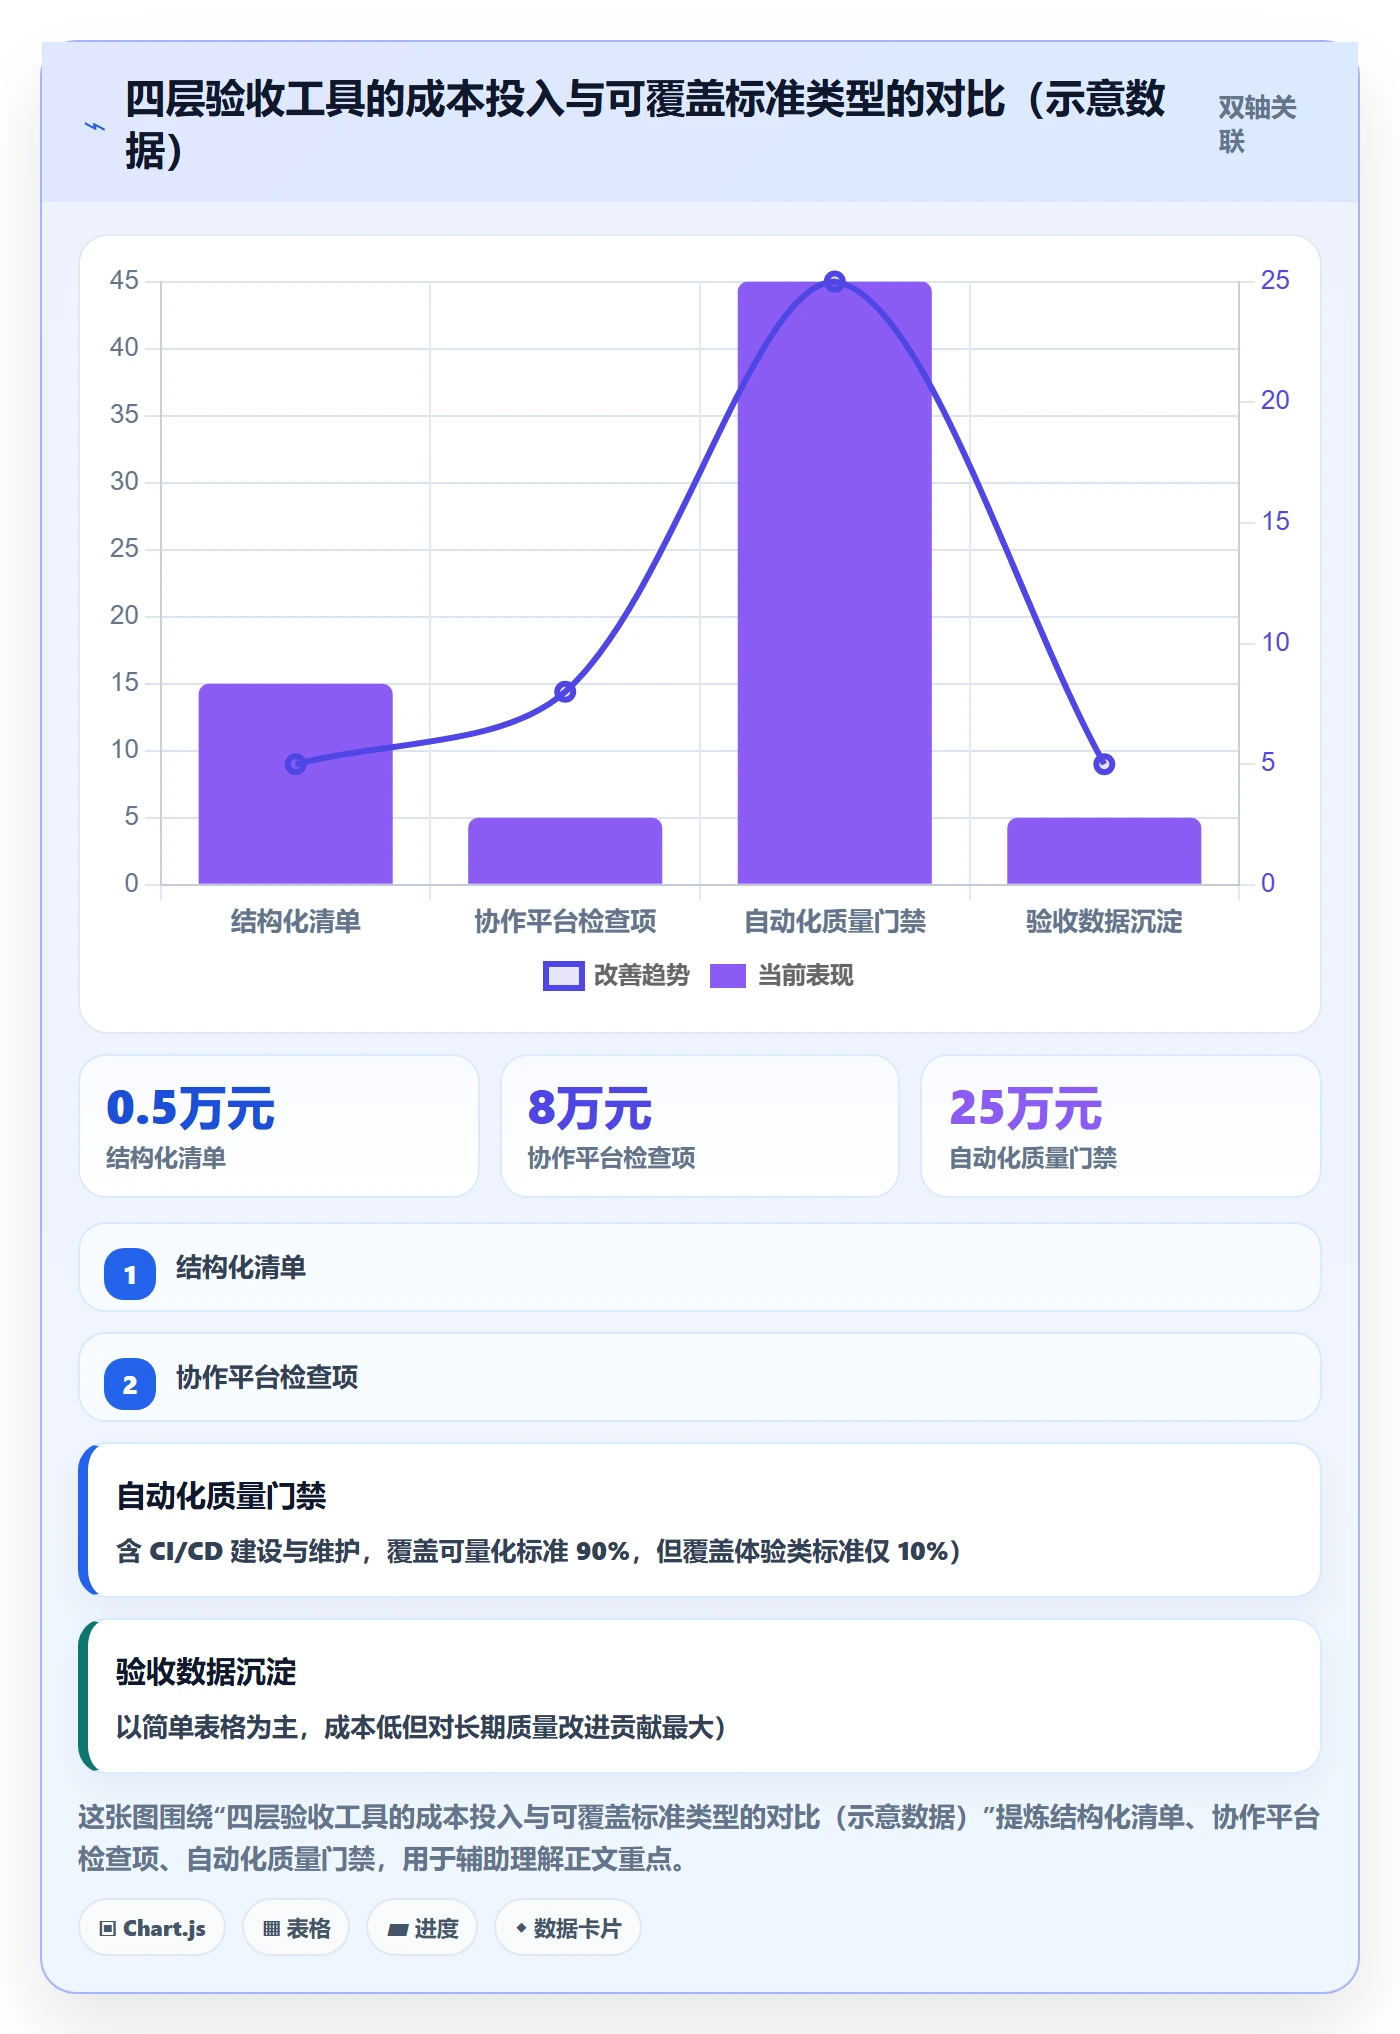Open the 验收数据沉淀 description card

click(x=700, y=1696)
